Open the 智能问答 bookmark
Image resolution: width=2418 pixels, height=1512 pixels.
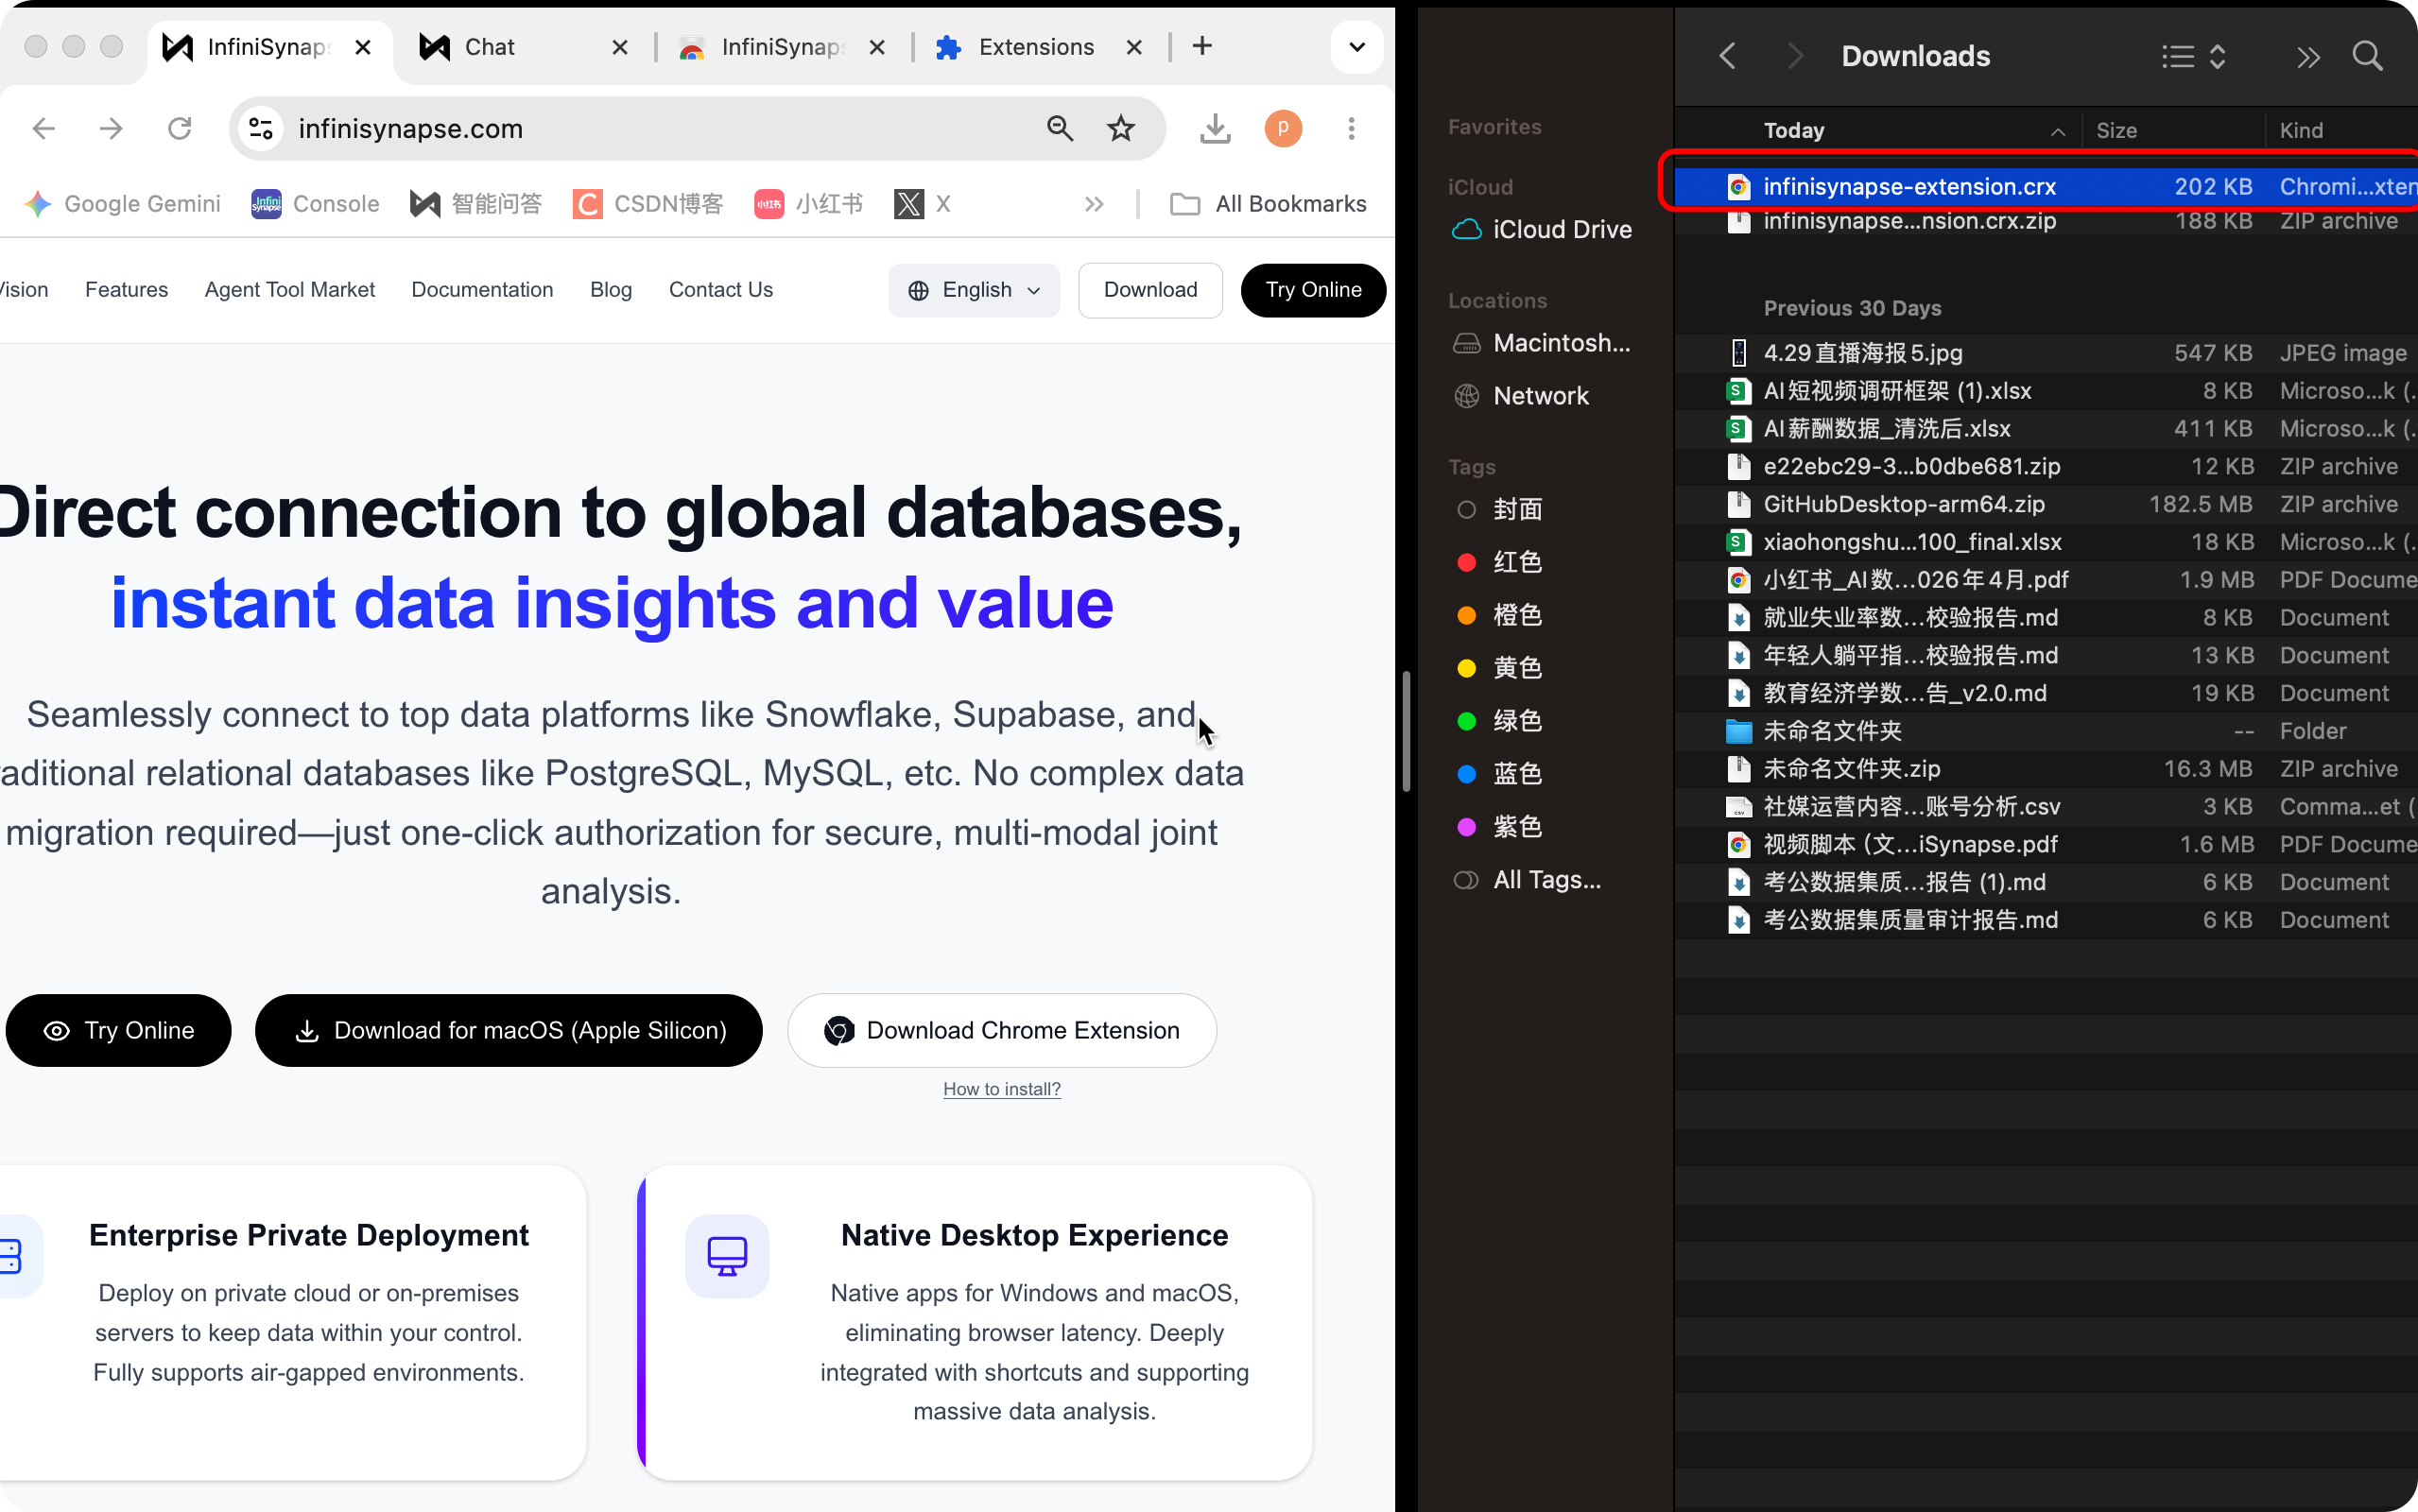tap(476, 204)
